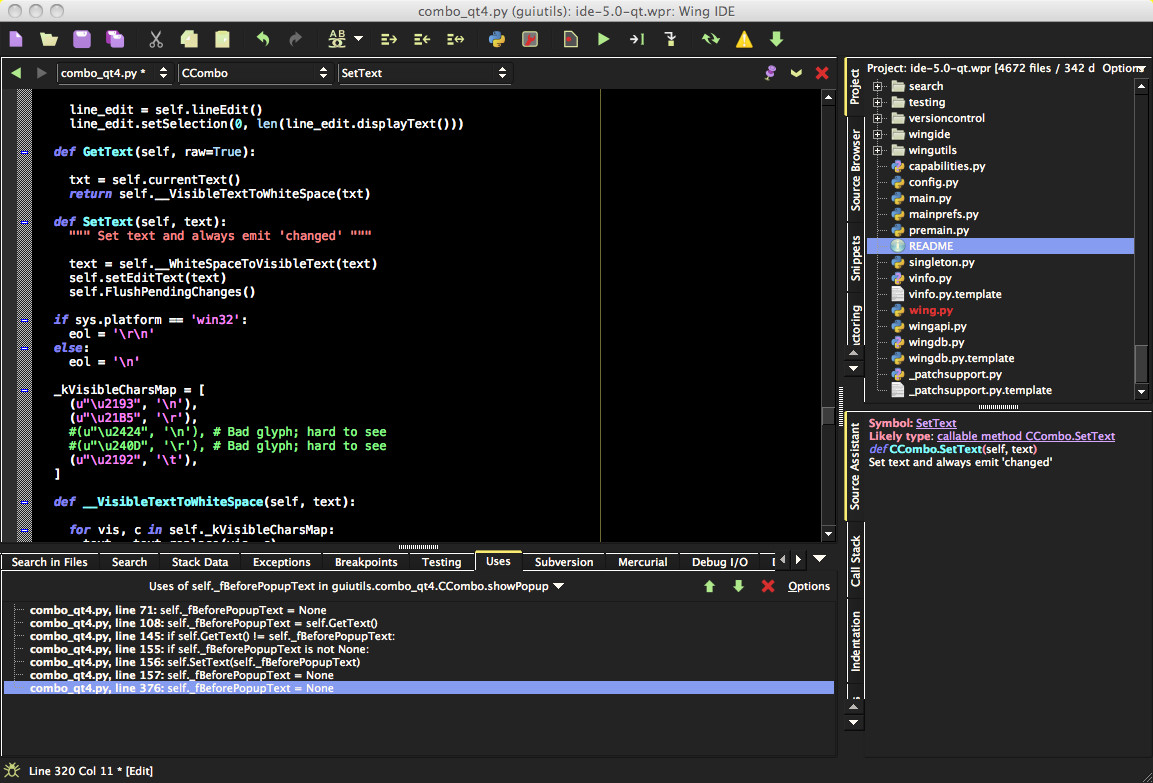Follow the CCombo.SetText link in Source Assistant
This screenshot has width=1153, height=783.
pos(1026,435)
